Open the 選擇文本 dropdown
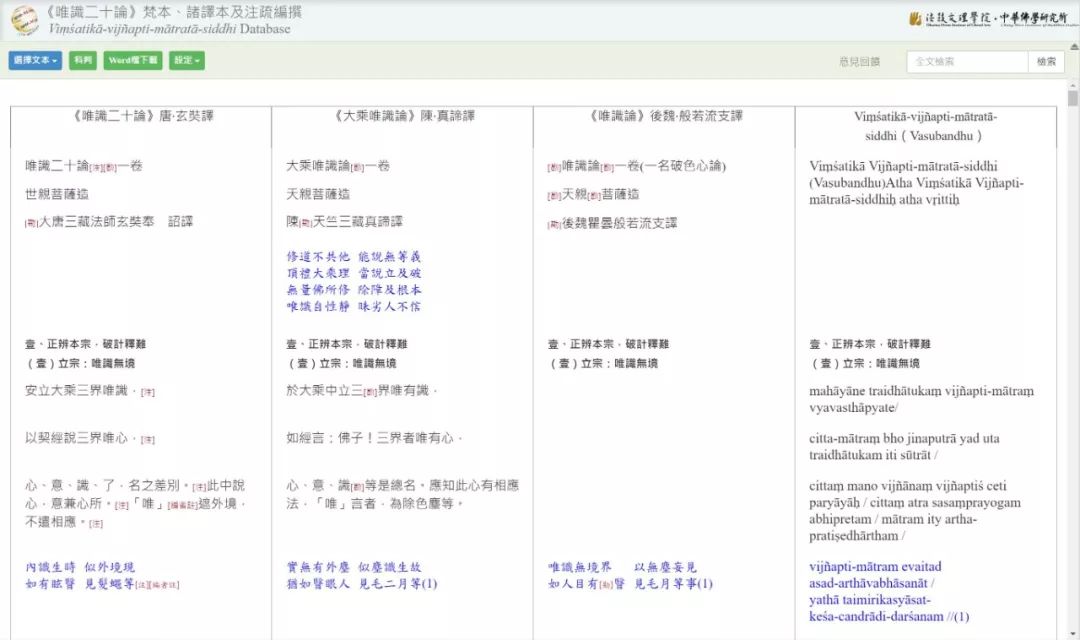This screenshot has width=1080, height=640. [x=35, y=61]
